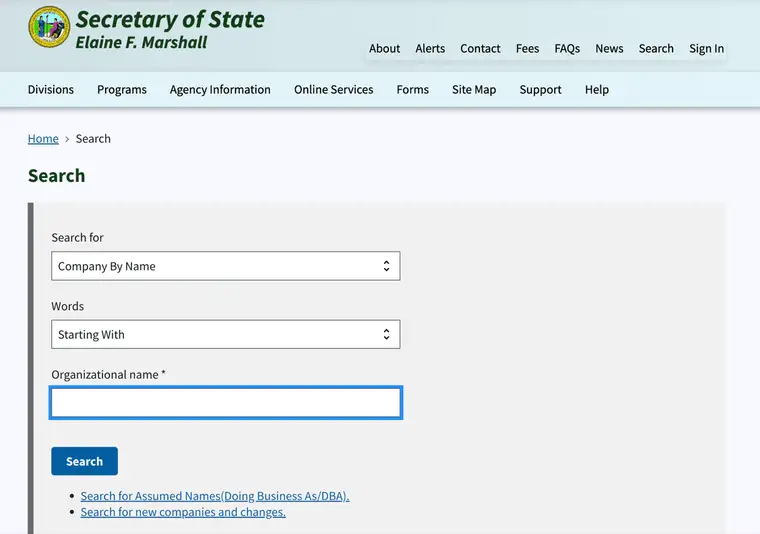Click the Secretary of State title
The width and height of the screenshot is (760, 534).
tap(170, 20)
